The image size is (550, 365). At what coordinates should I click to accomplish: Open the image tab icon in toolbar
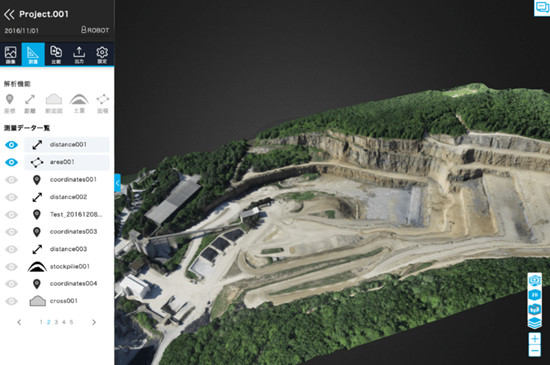[11, 54]
